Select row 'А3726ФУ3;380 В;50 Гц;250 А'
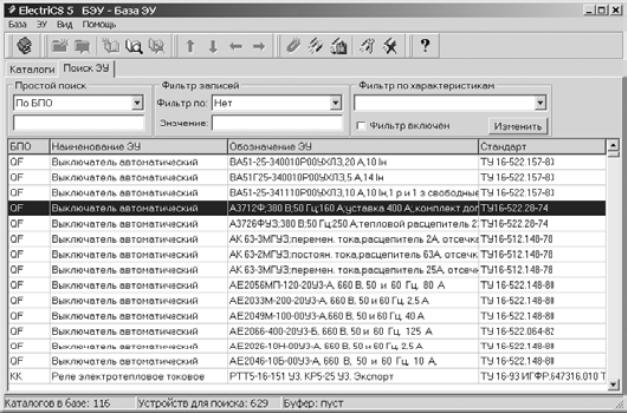 [x=307, y=224]
